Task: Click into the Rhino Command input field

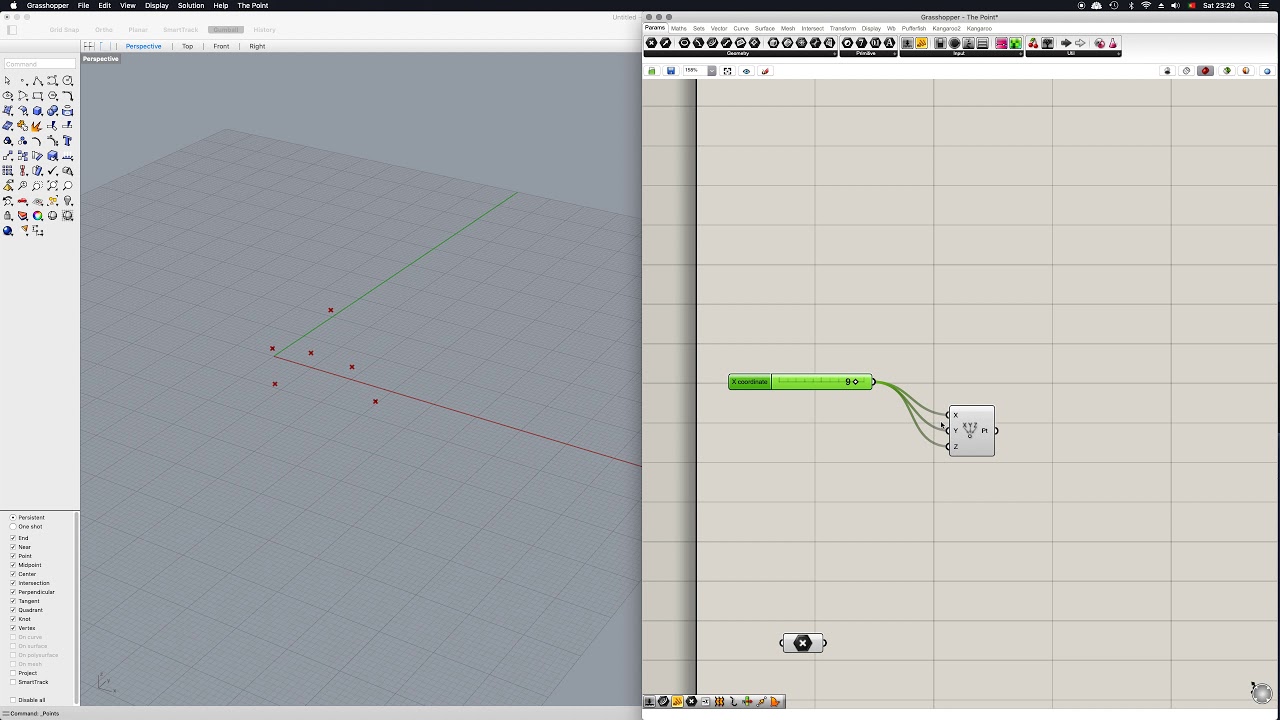Action: pos(39,64)
